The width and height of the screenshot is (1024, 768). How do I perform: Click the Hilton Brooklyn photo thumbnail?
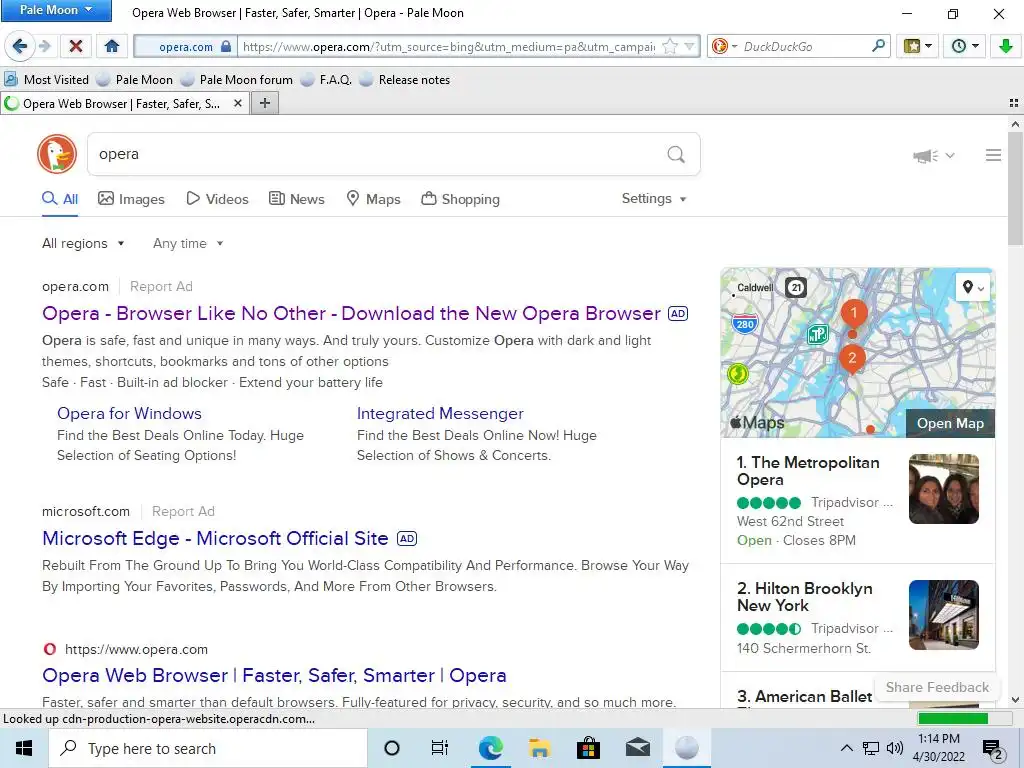(x=944, y=615)
